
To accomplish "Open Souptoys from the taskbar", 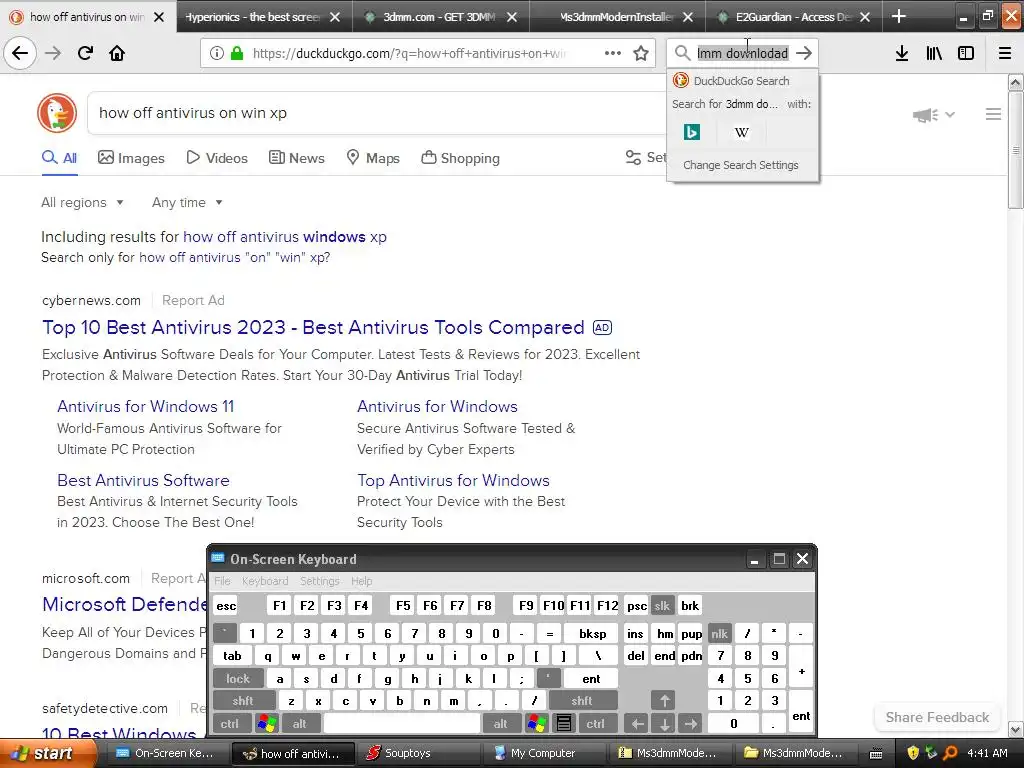I will pos(419,753).
